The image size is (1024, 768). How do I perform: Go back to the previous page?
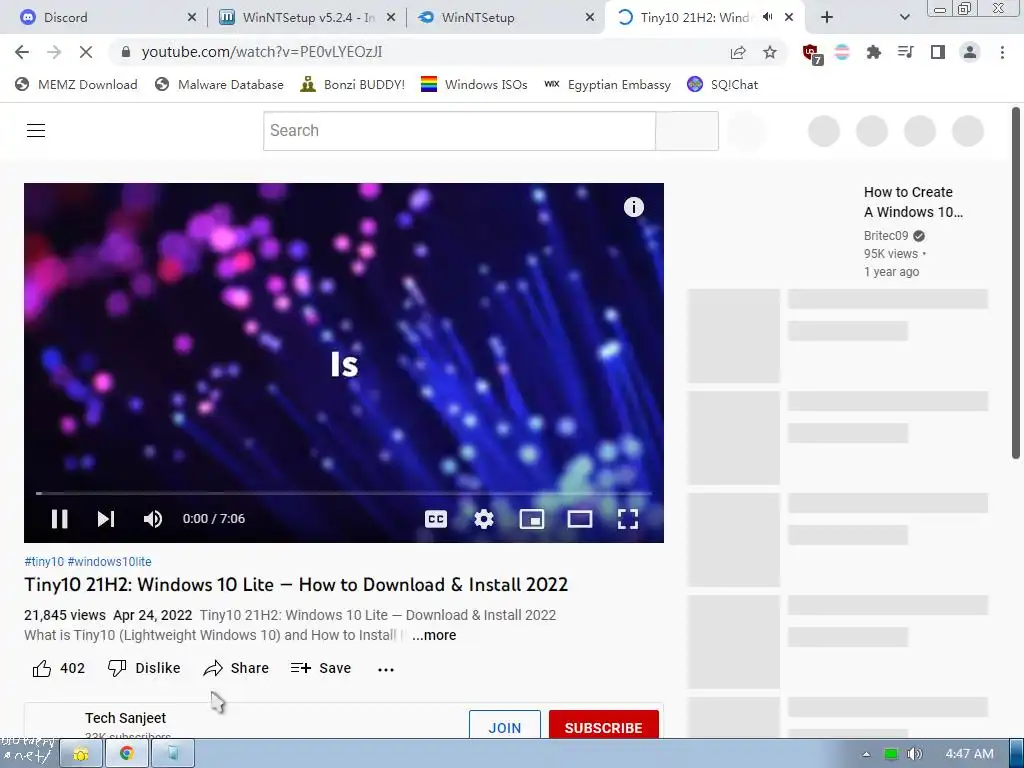[x=22, y=52]
